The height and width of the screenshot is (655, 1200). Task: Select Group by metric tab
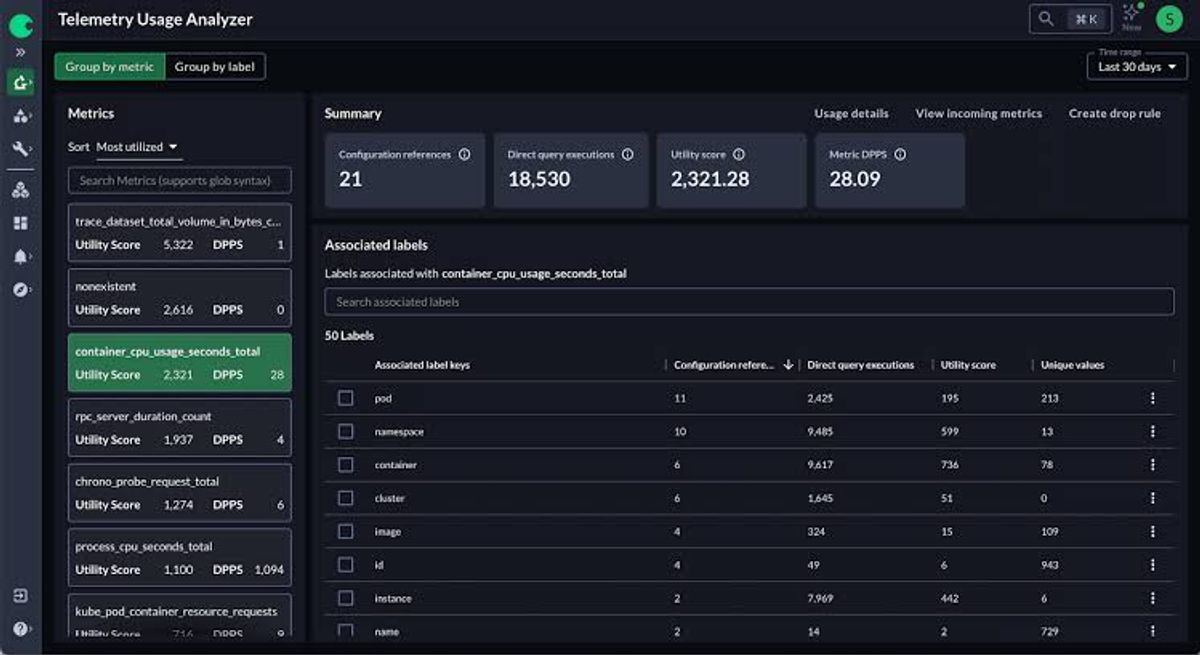tap(110, 67)
